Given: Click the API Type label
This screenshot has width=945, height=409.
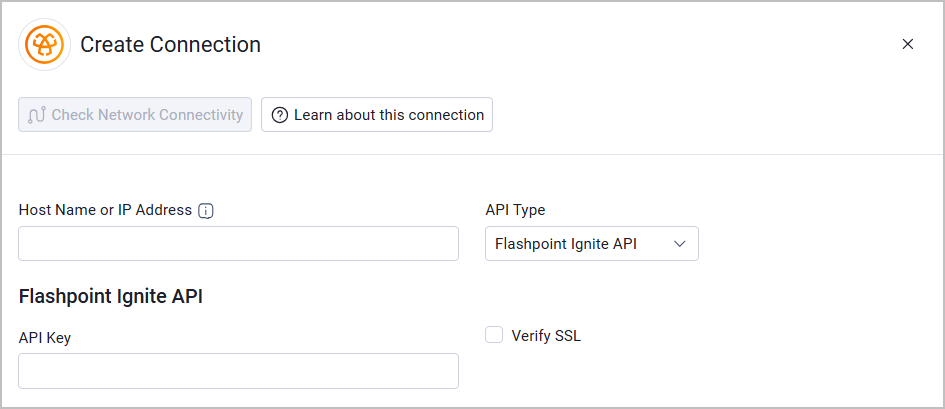Looking at the screenshot, I should click(515, 210).
